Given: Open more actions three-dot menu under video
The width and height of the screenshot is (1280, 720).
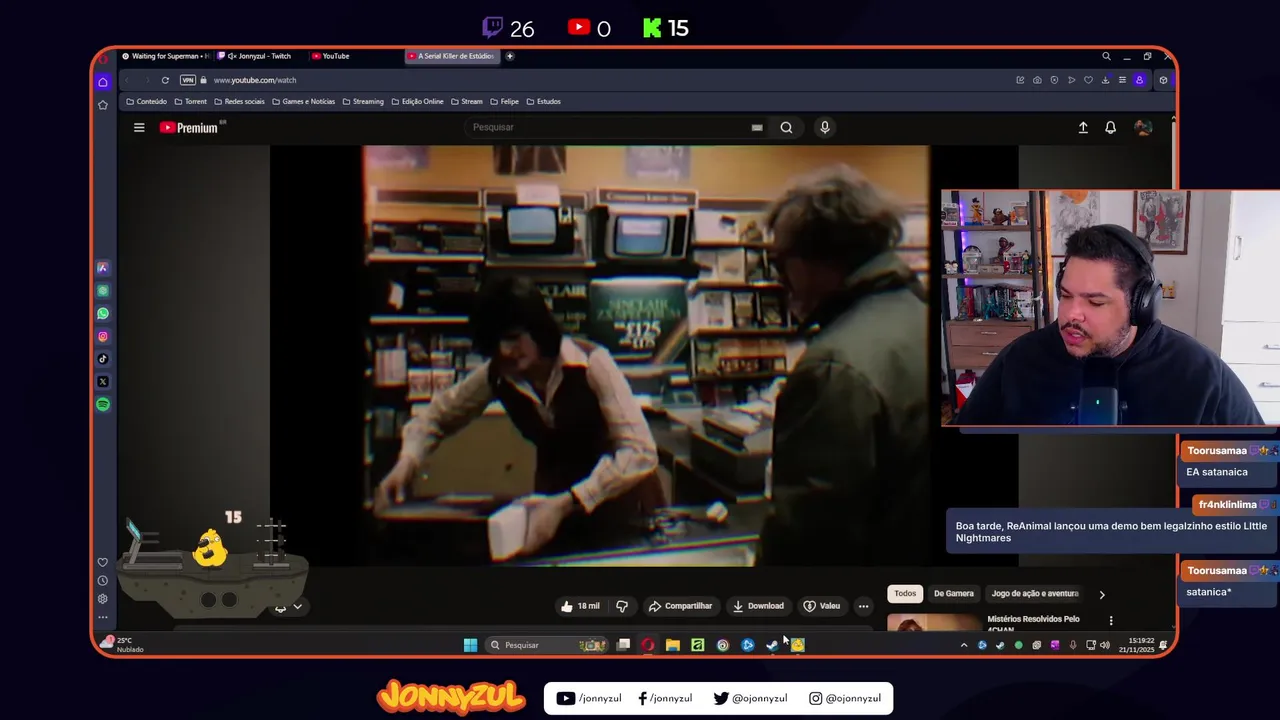Looking at the screenshot, I should [863, 606].
